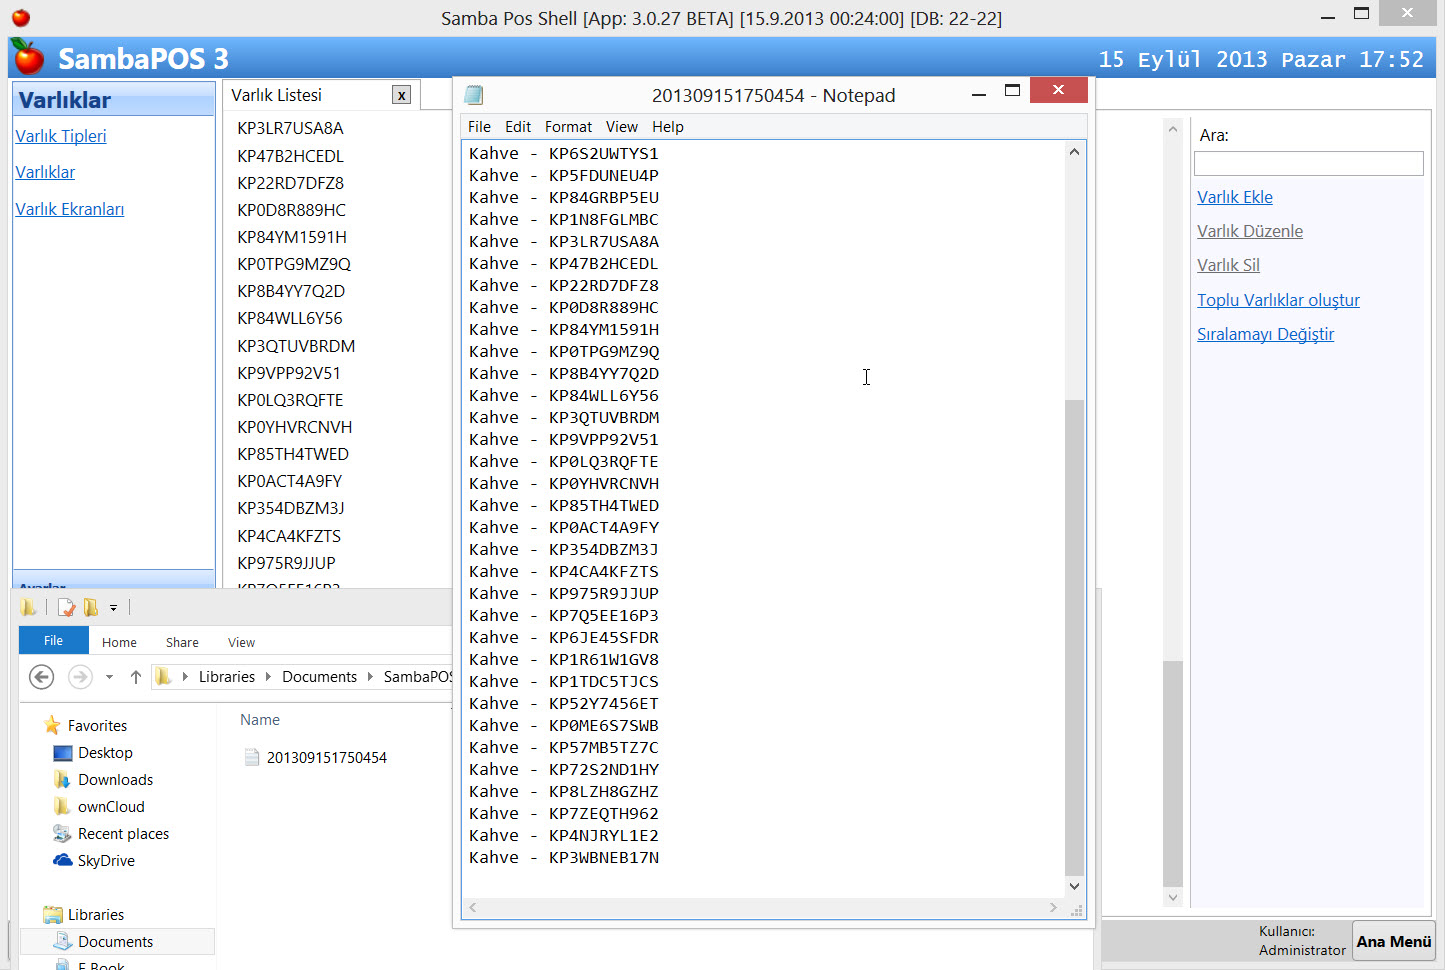Open the Customize Quick Access Toolbar dropdown

pyautogui.click(x=113, y=608)
